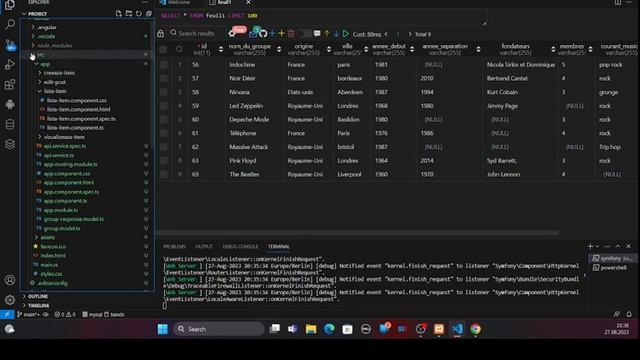Sort by the nom_du_groupe column

pyautogui.click(x=279, y=49)
